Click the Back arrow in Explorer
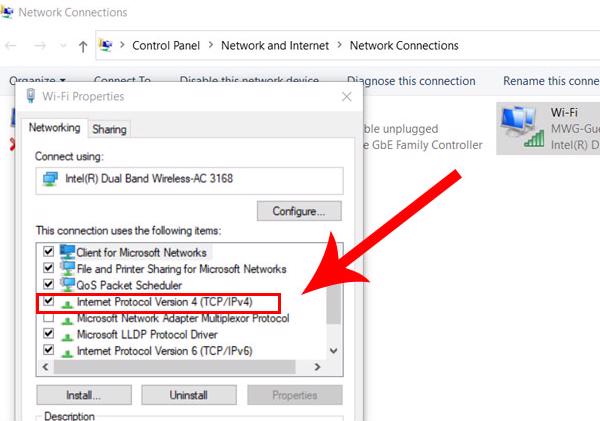Screen dimensions: 600x421 pyautogui.click(x=11, y=46)
